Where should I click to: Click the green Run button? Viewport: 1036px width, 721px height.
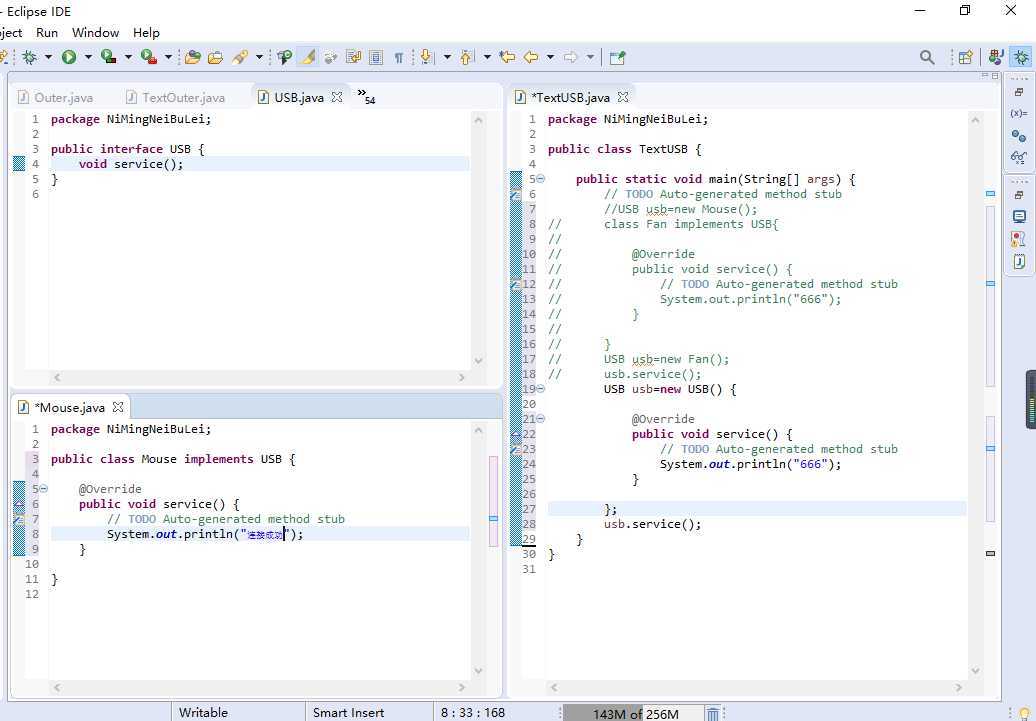point(69,57)
